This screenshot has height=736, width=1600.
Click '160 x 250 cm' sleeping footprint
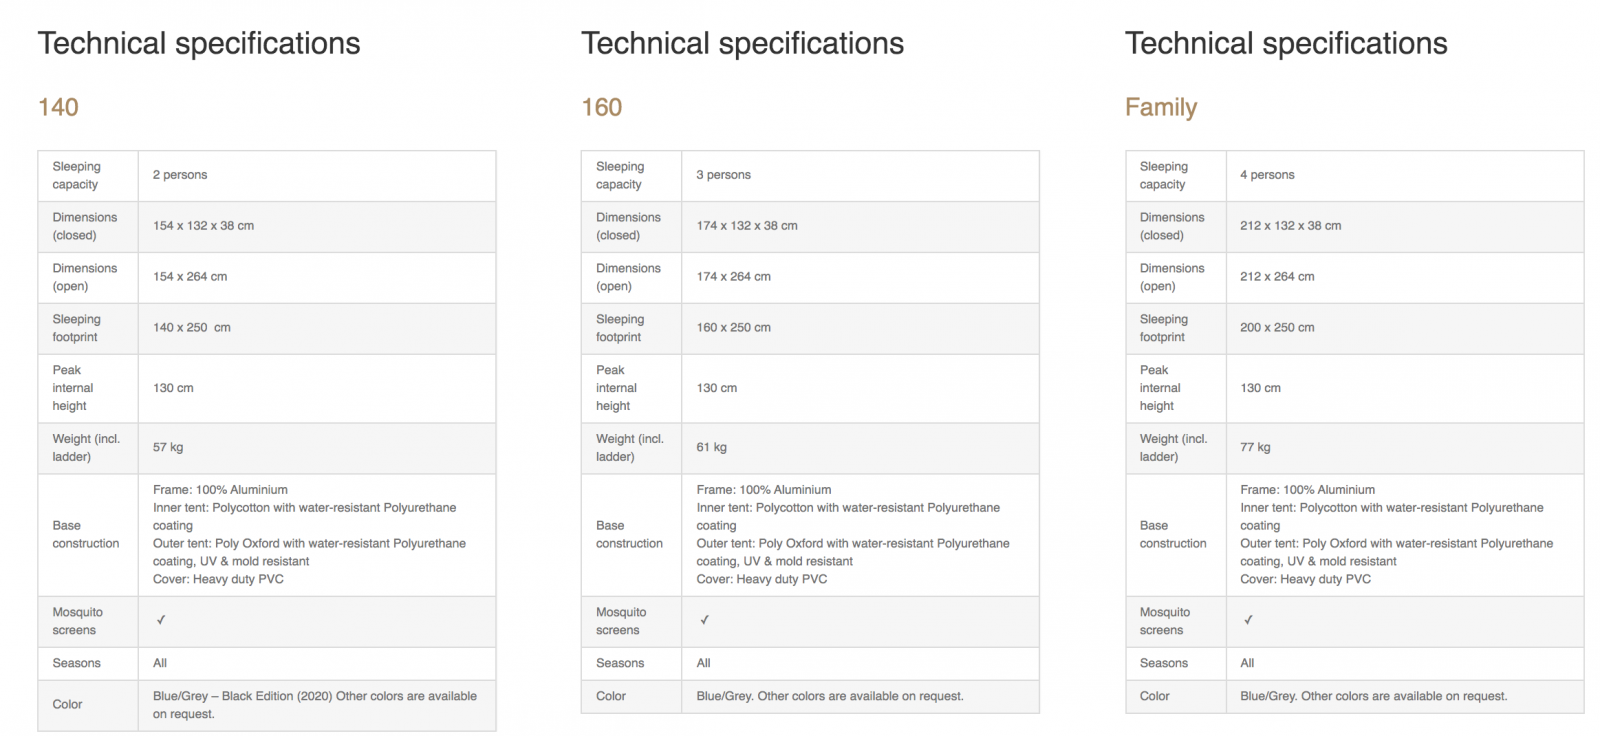coord(734,328)
